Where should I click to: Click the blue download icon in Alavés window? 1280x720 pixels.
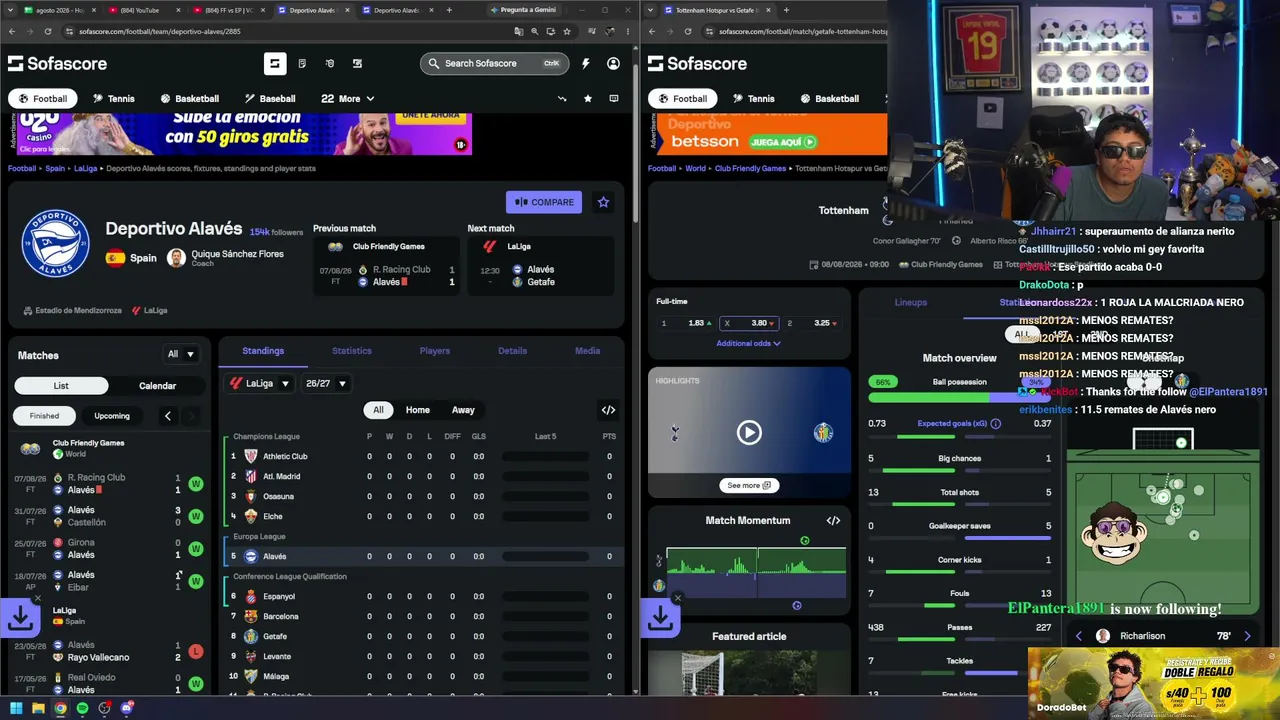point(20,618)
